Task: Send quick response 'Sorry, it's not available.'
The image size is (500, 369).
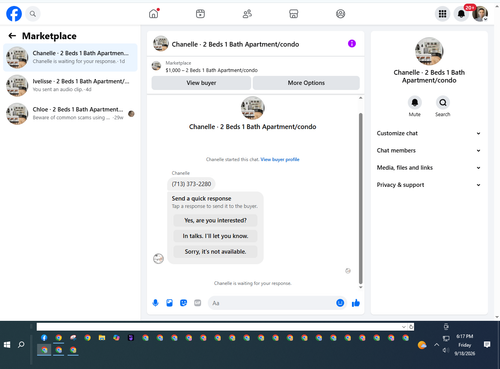Action: pos(215,251)
